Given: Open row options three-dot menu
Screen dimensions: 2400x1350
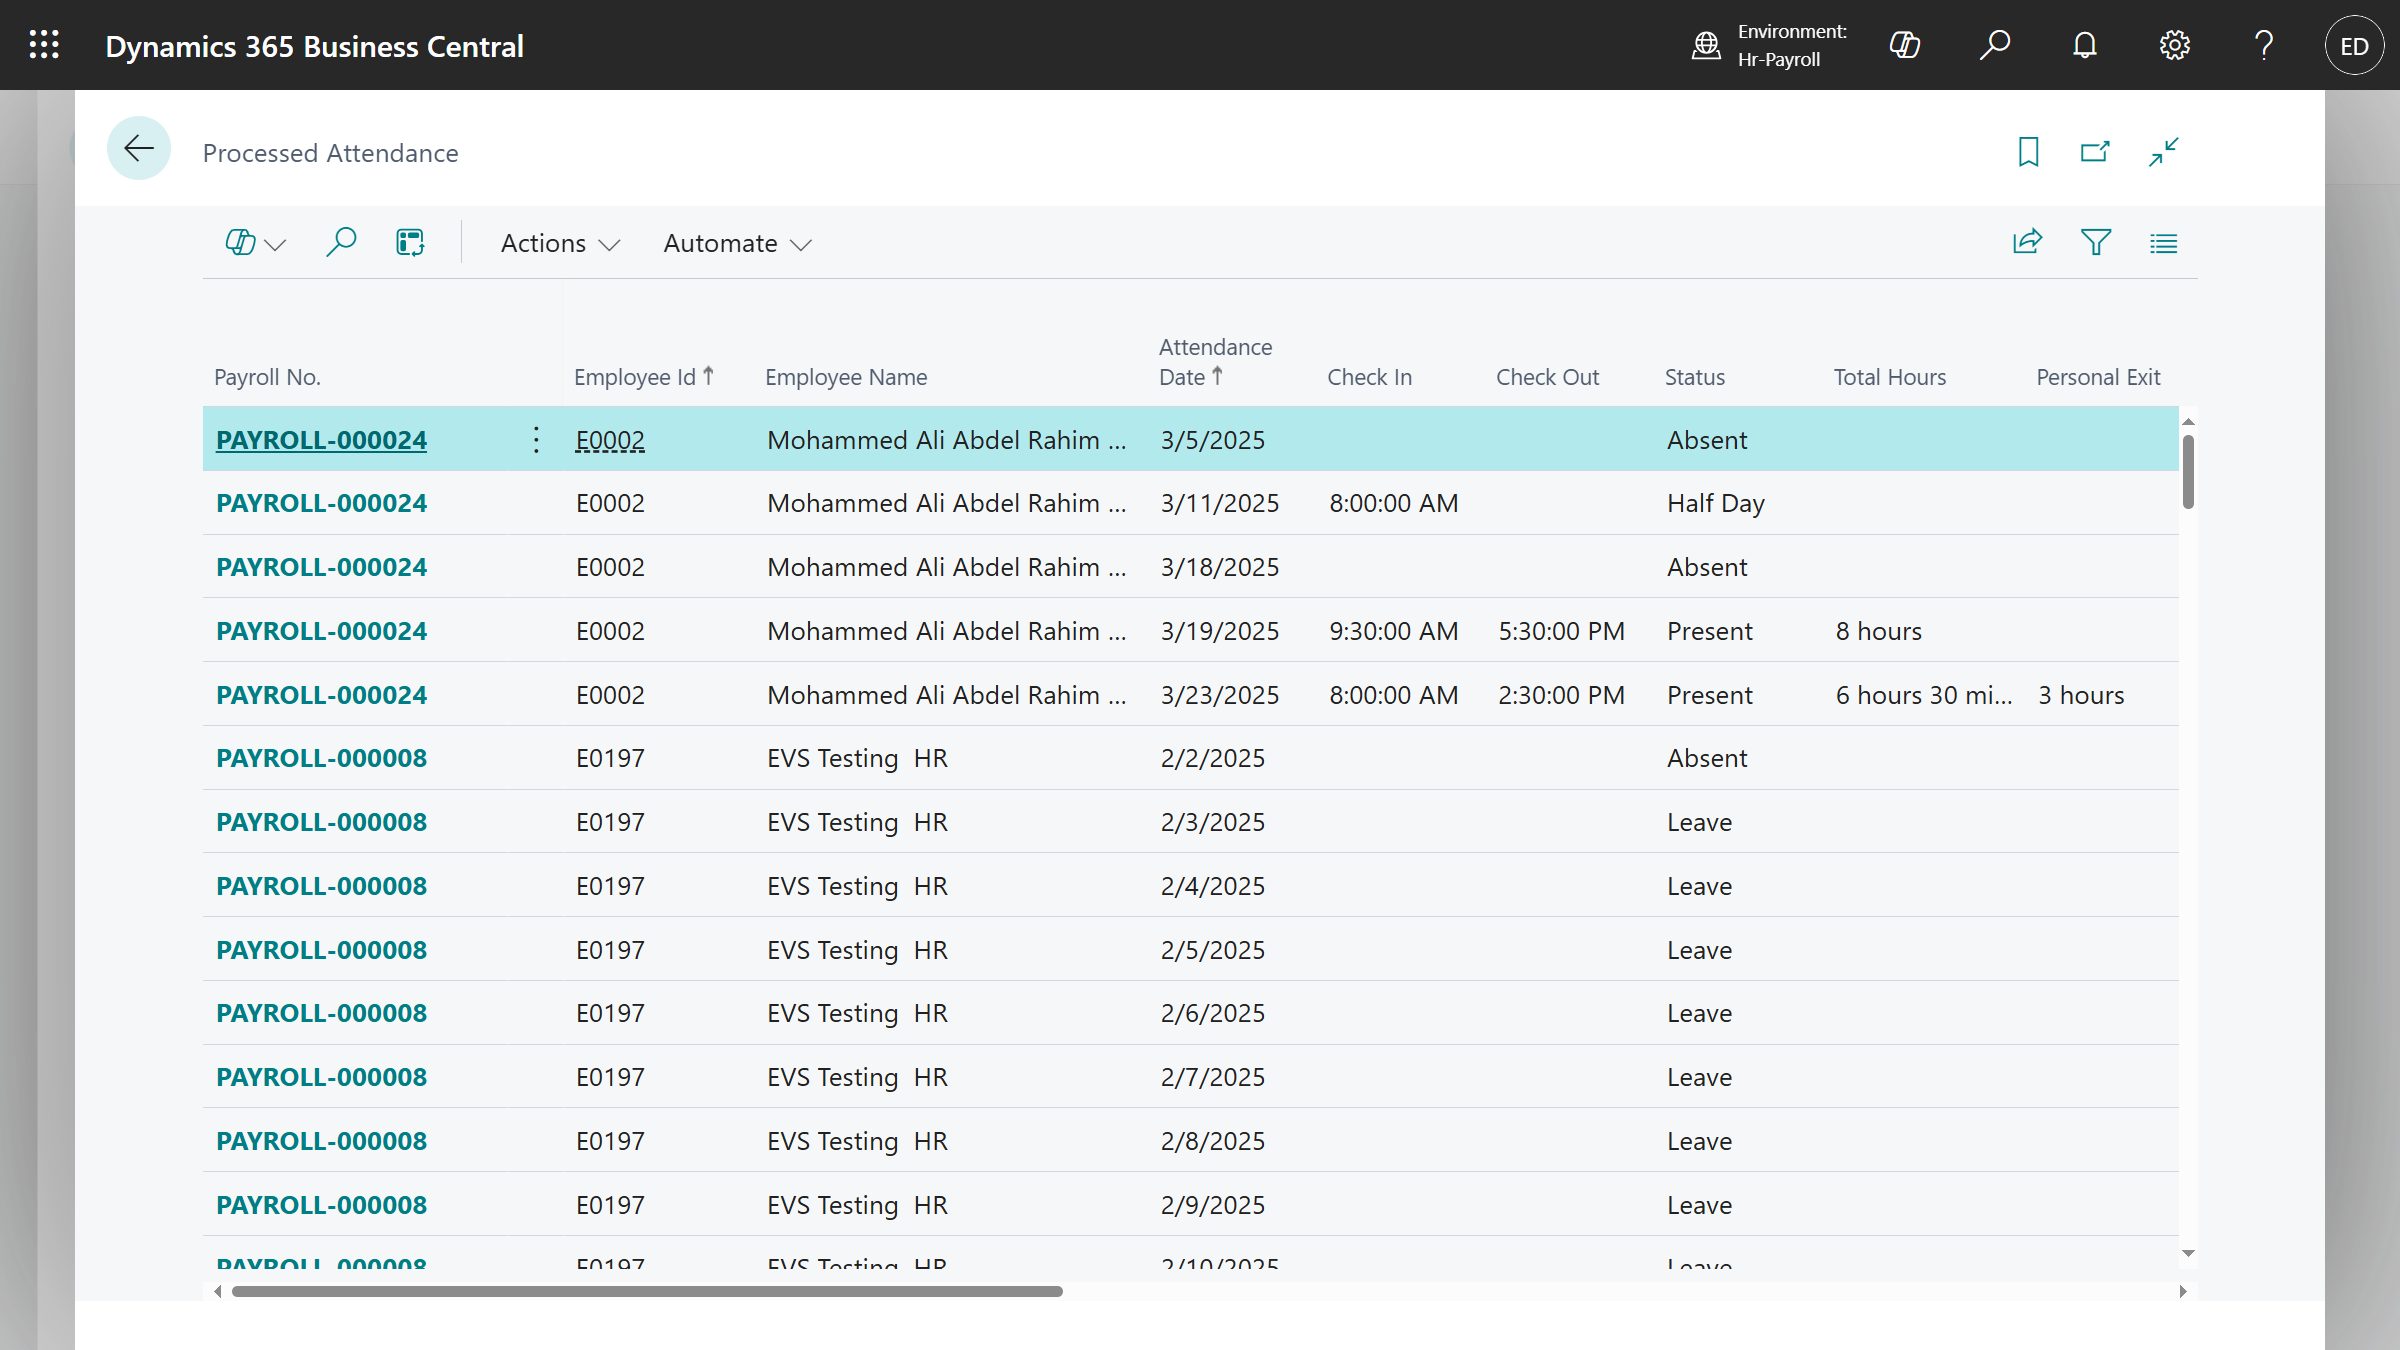Looking at the screenshot, I should (x=536, y=440).
